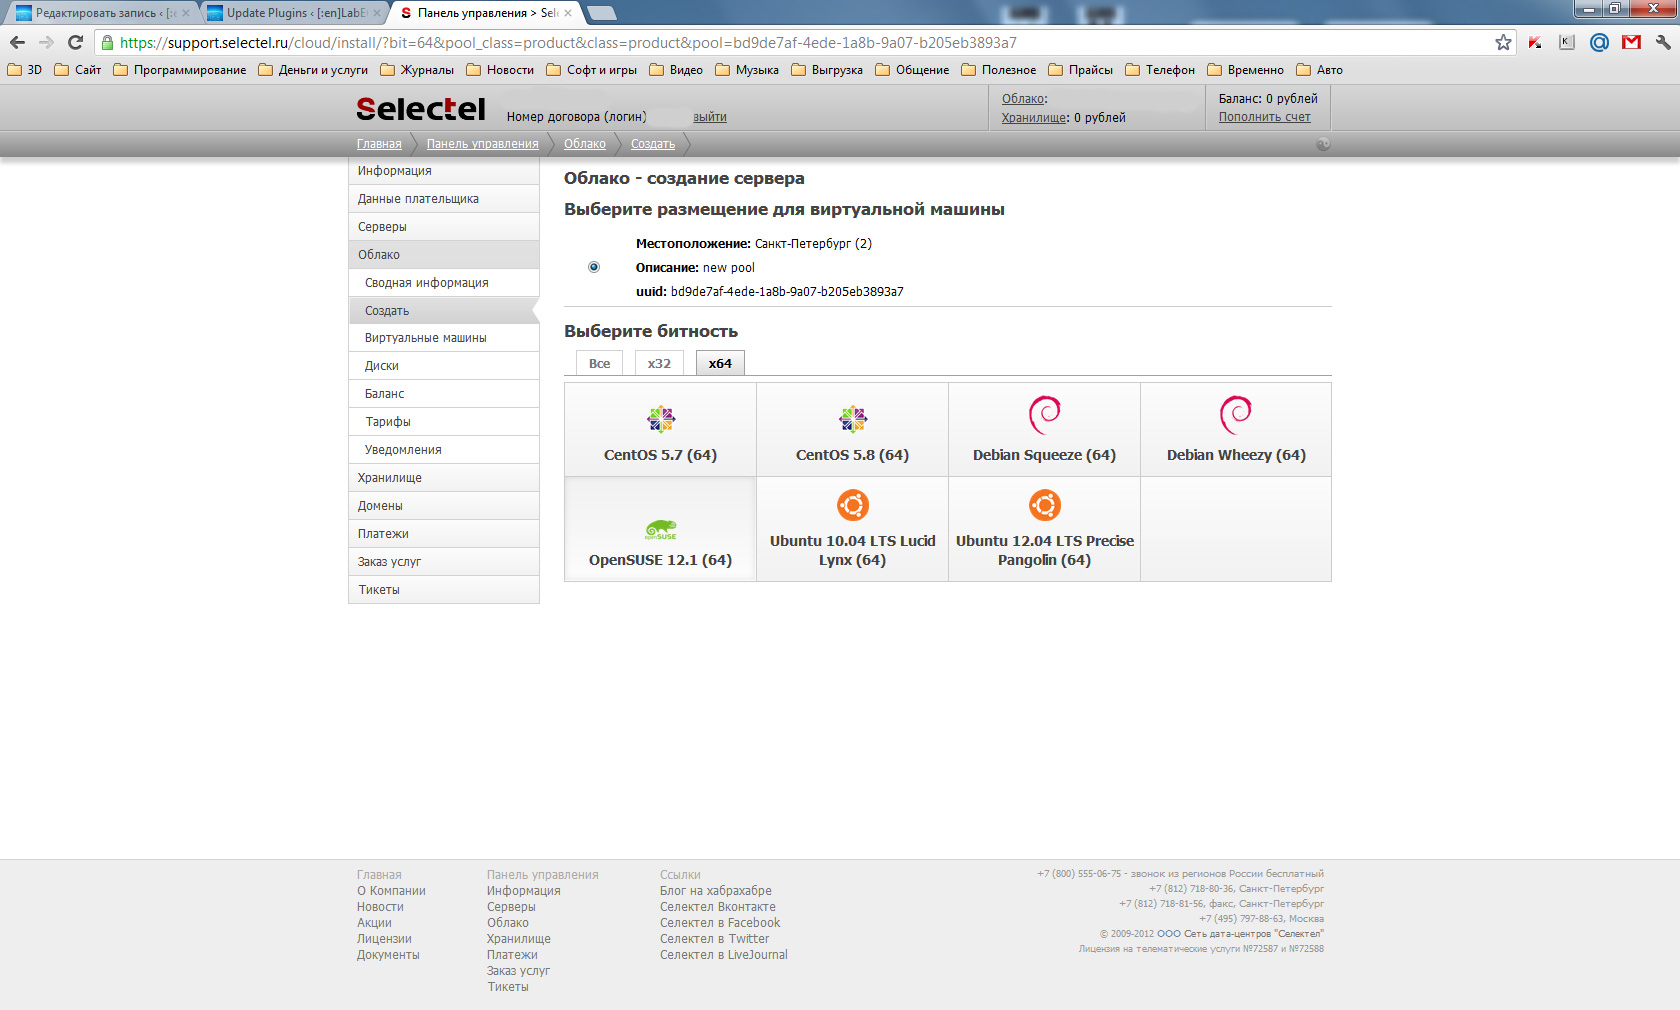Choose the Ubuntu 10.04 LTS Lucid Lynx icon
1680x1010 pixels.
(x=852, y=505)
